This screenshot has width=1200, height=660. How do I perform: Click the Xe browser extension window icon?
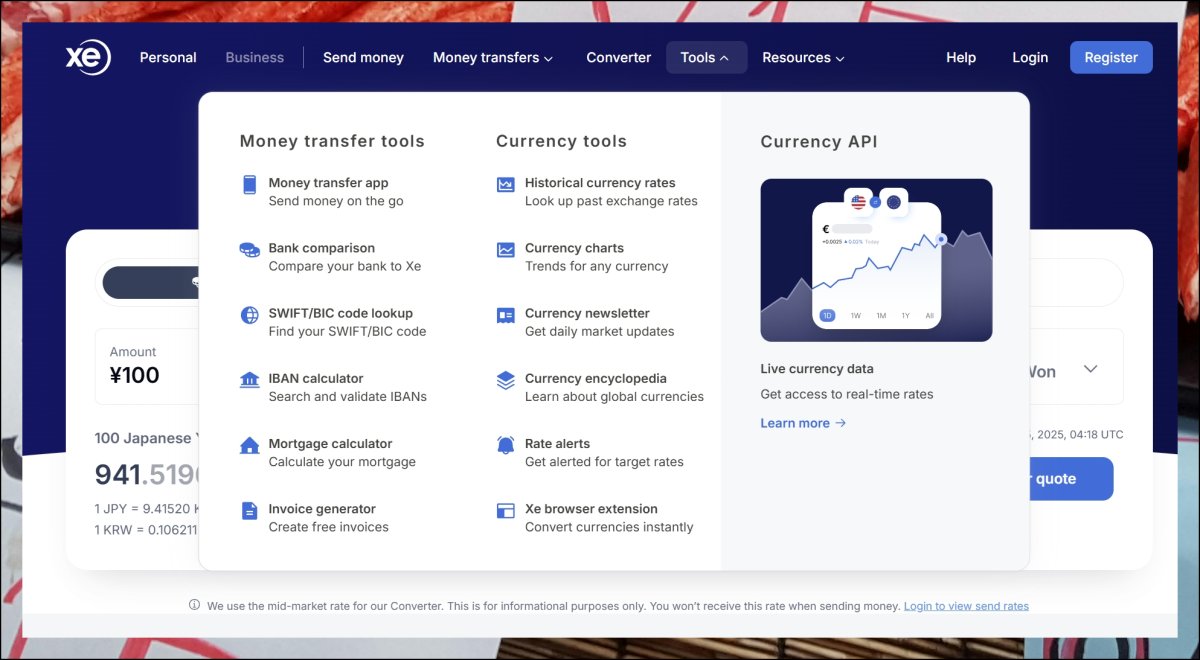click(x=506, y=510)
